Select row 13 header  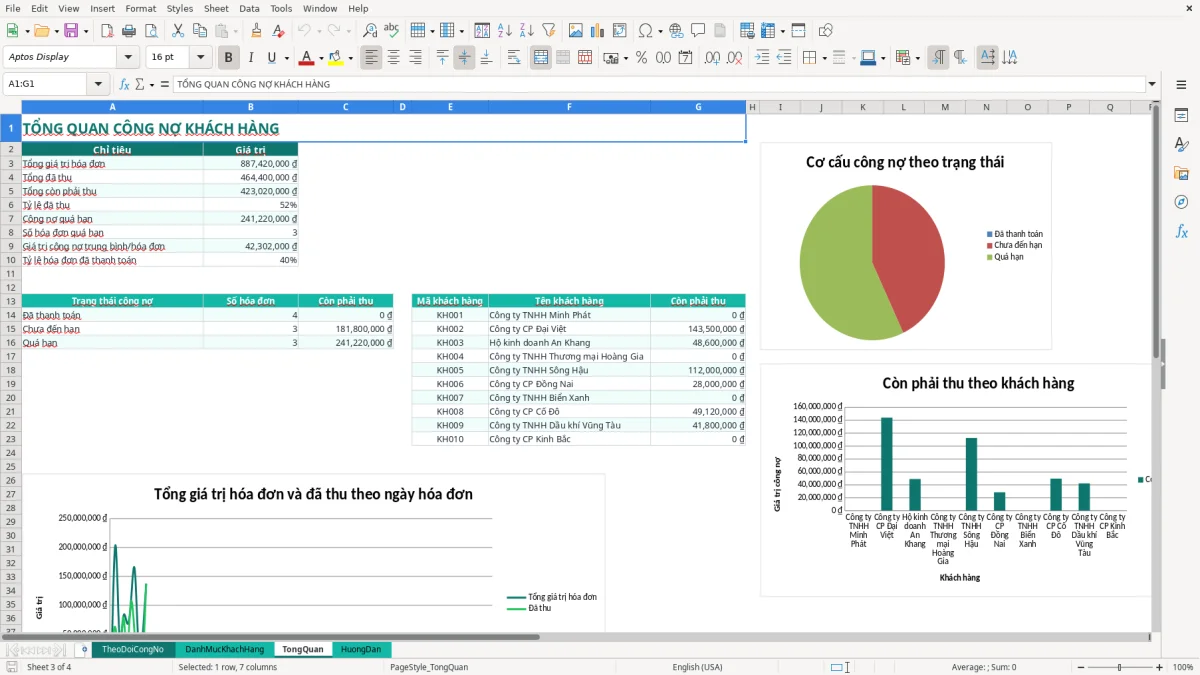click(10, 301)
